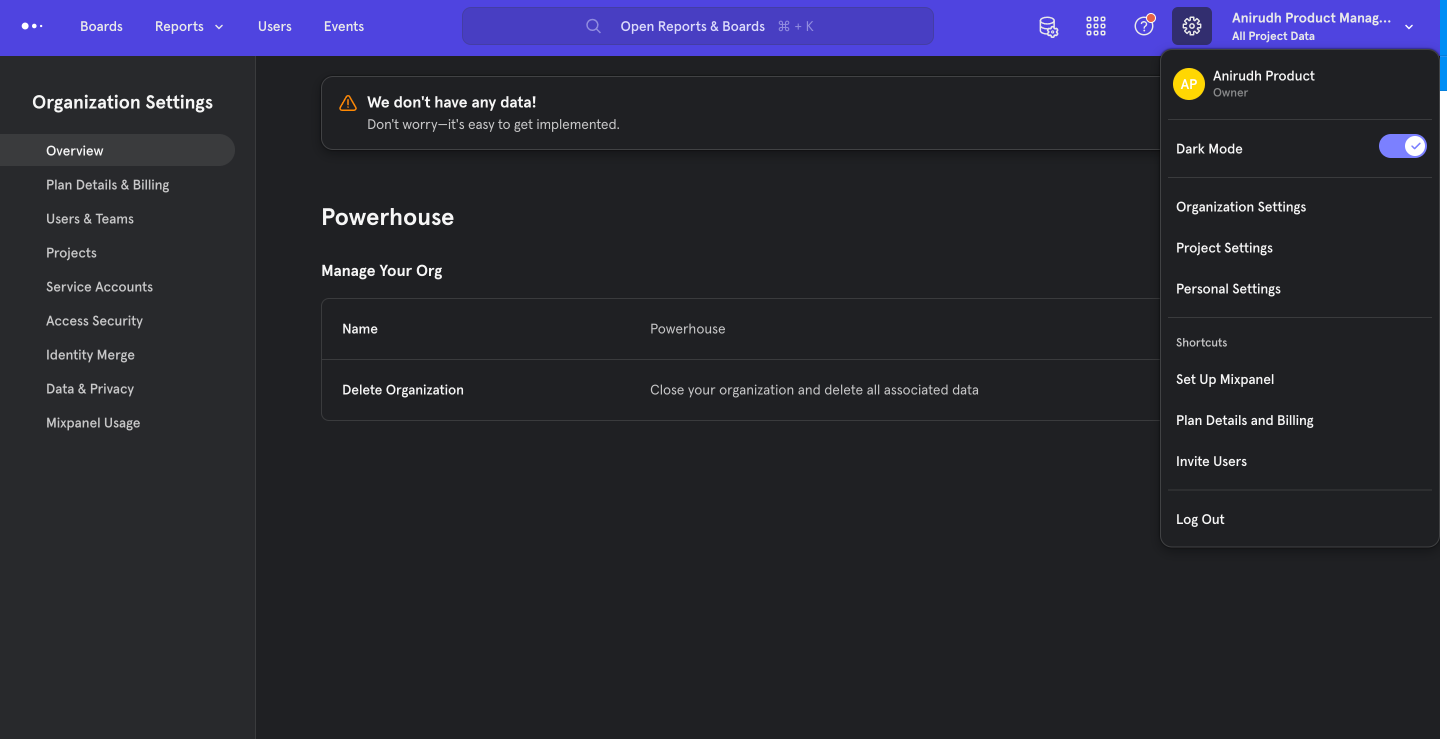The height and width of the screenshot is (739, 1447).
Task: Click the All Project Data label
Action: [1273, 36]
